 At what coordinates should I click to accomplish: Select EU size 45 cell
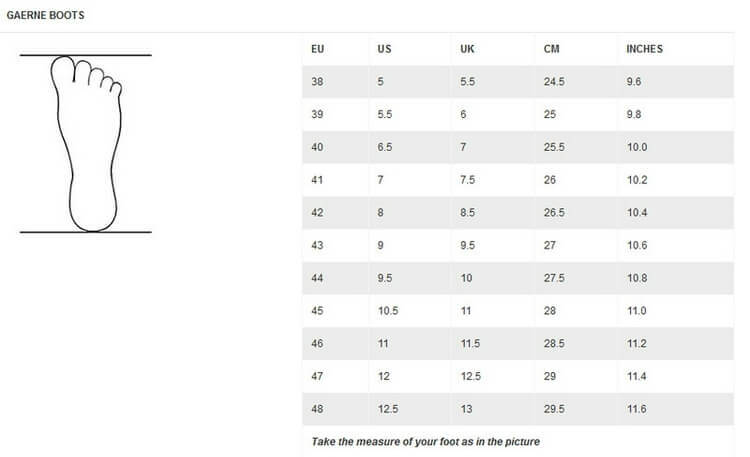317,311
